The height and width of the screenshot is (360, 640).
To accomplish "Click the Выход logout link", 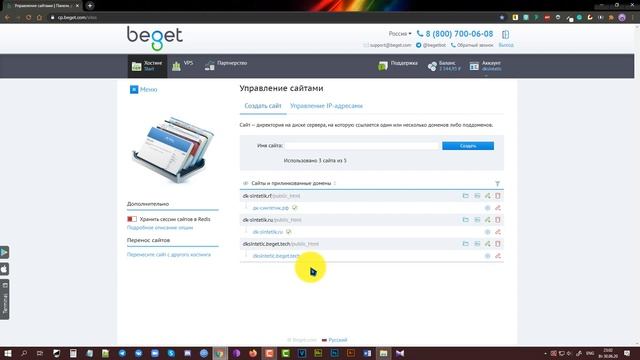I will coord(506,45).
